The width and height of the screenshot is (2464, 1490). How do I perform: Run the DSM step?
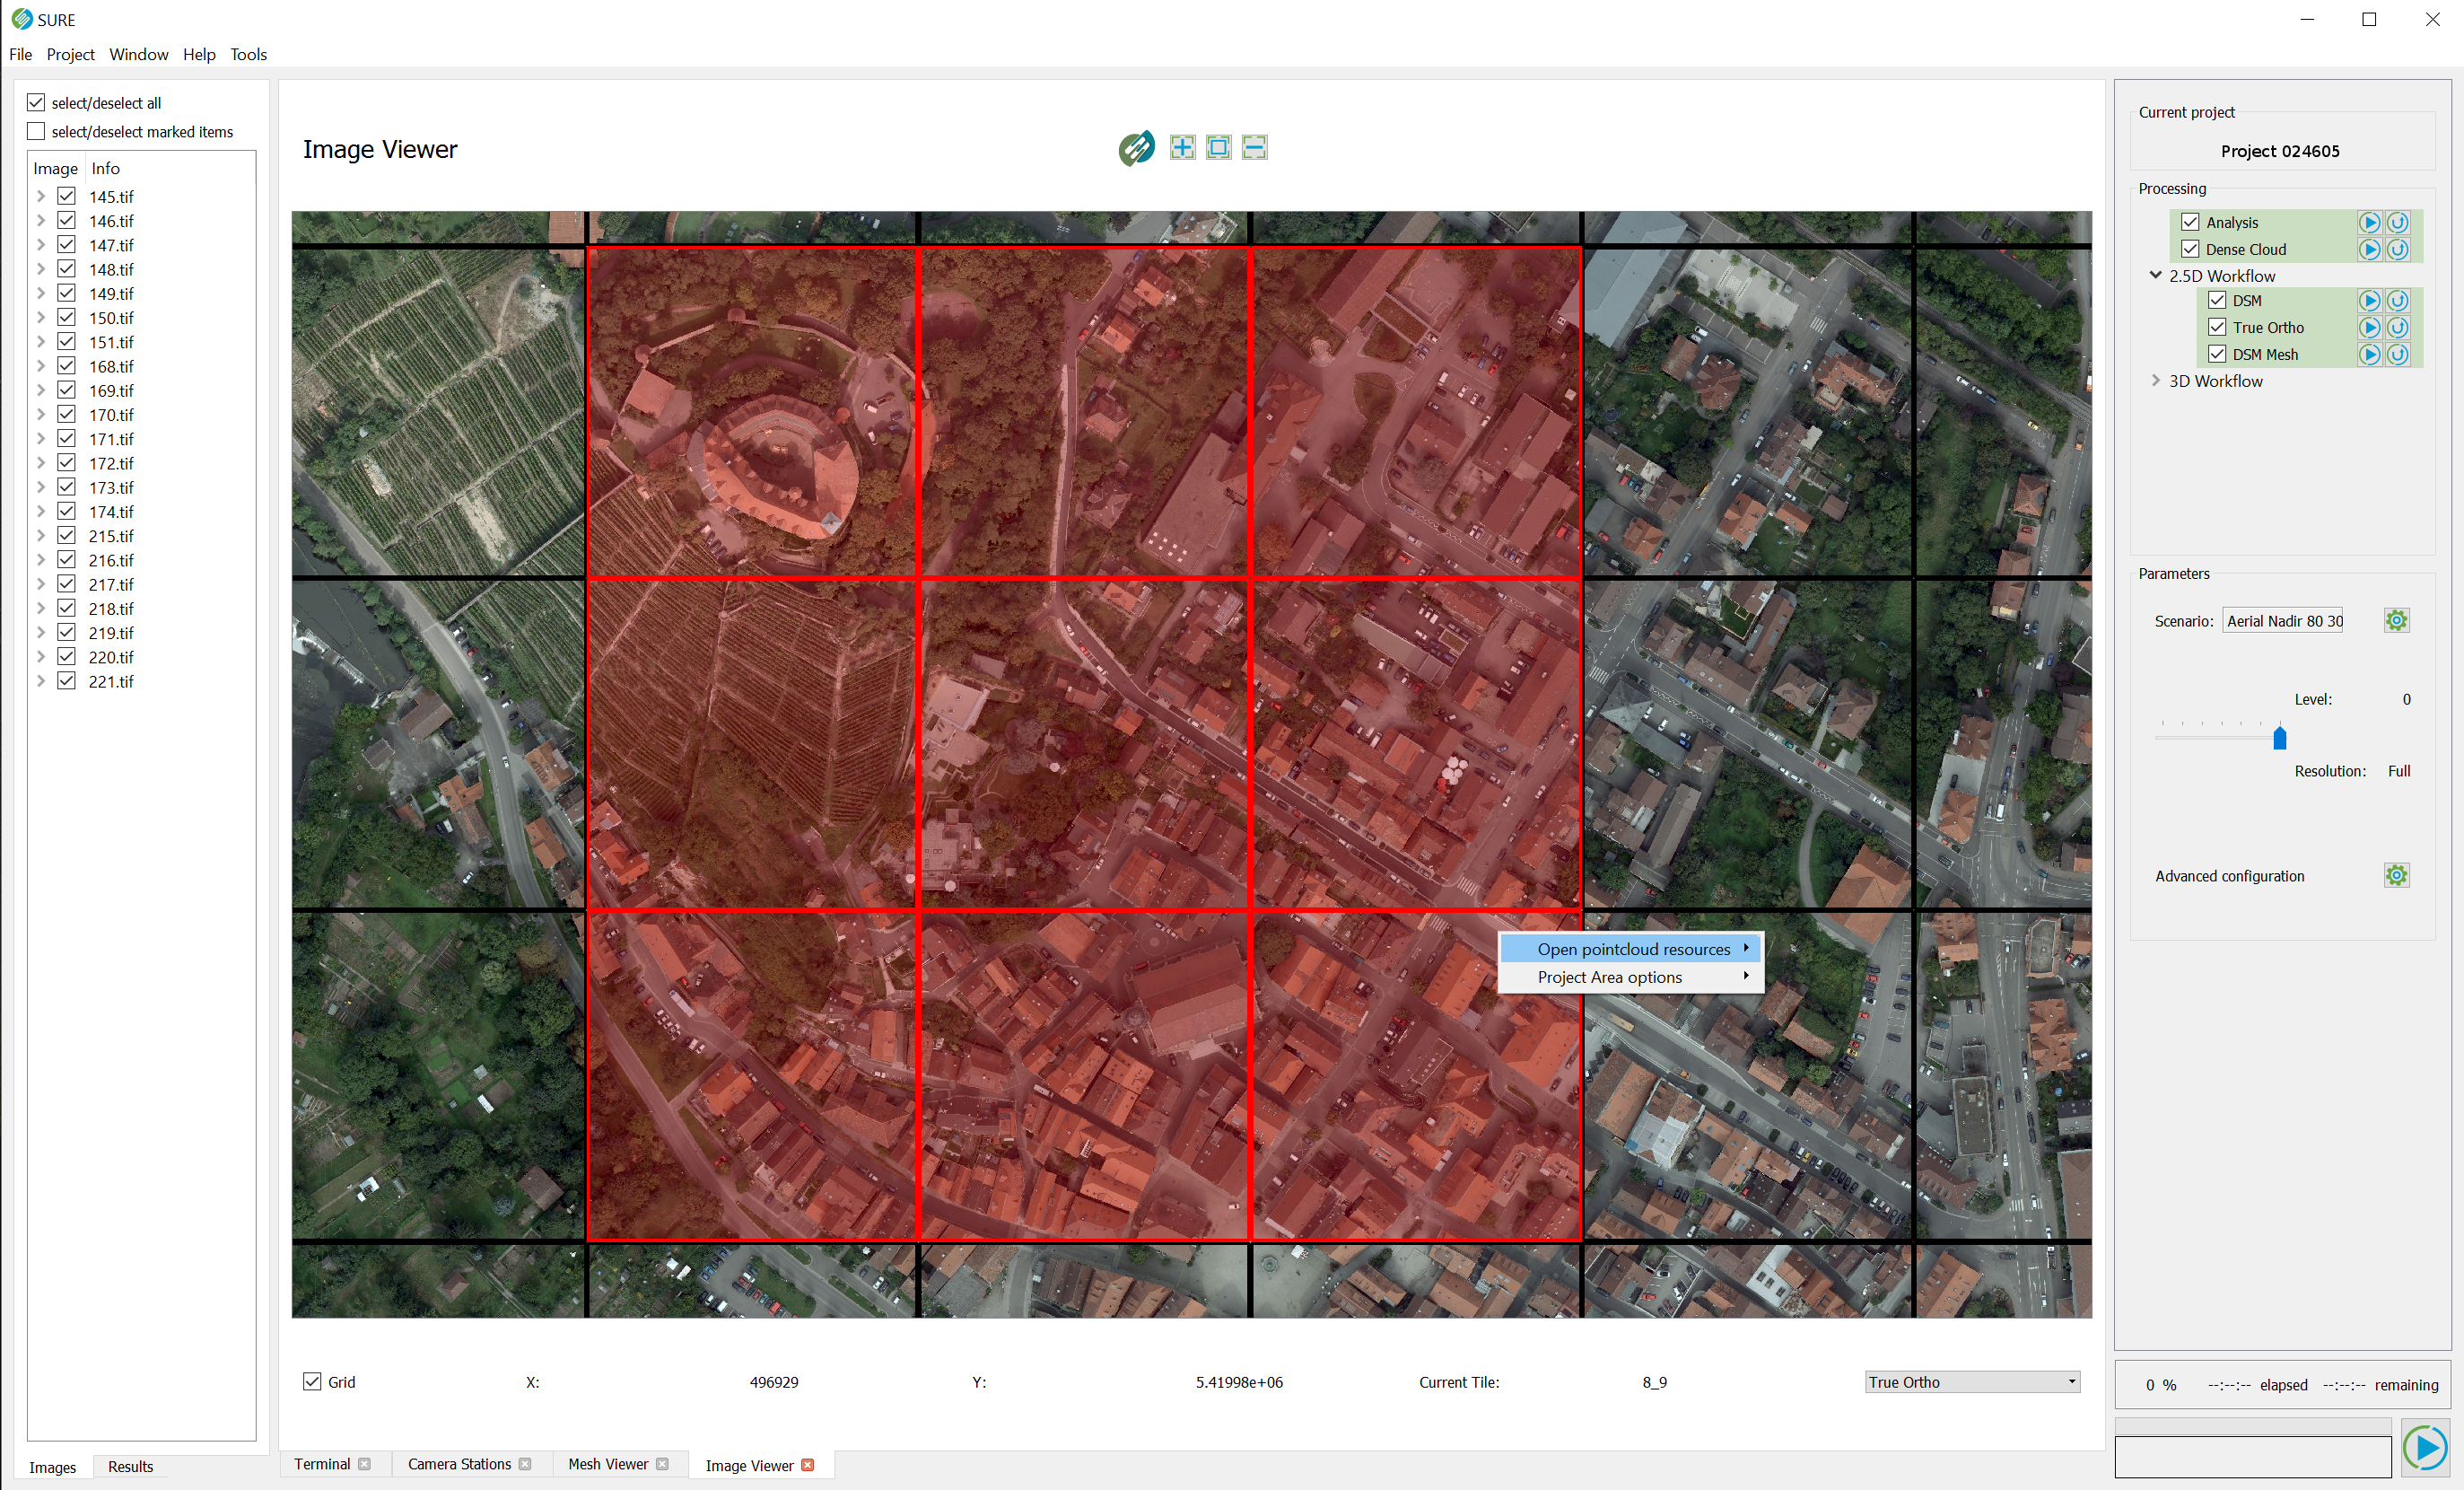point(2369,300)
